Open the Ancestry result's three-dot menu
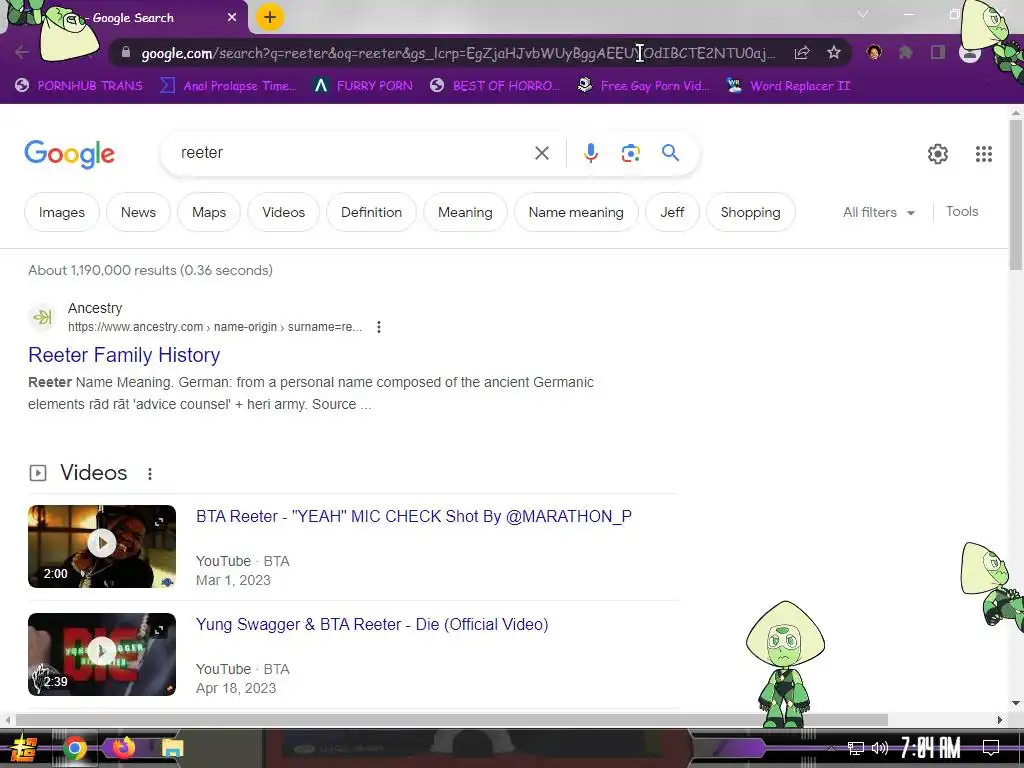Viewport: 1024px width, 768px height. (x=379, y=327)
